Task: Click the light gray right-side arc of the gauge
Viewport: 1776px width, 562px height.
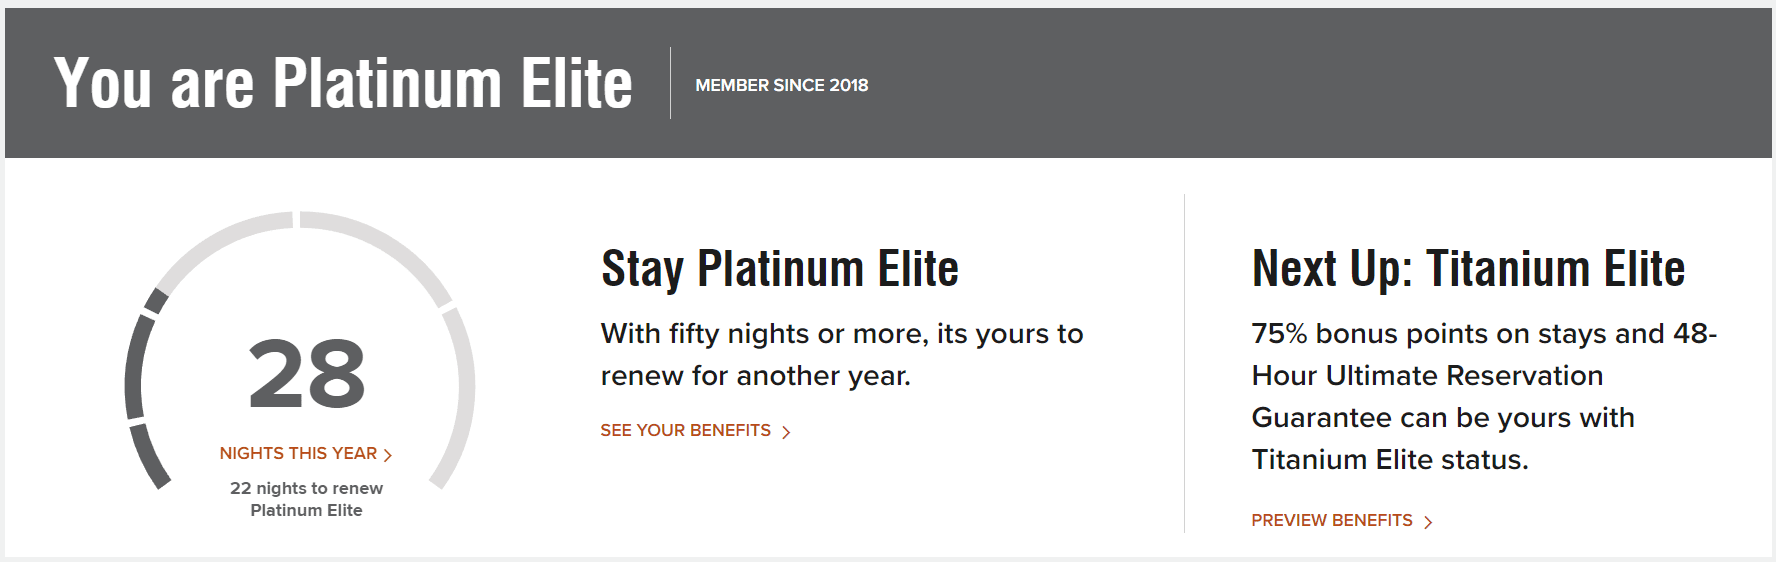Action: coord(464,390)
